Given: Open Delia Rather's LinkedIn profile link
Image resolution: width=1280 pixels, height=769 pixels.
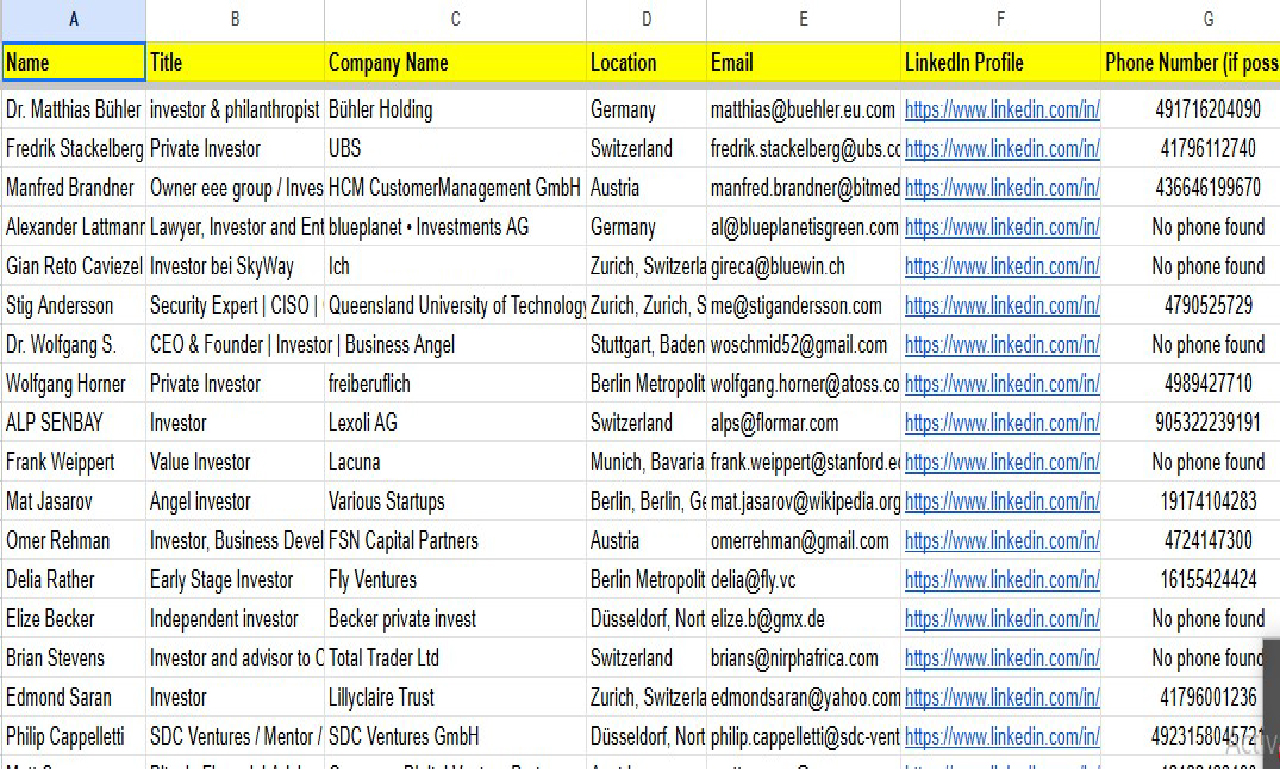Looking at the screenshot, I should [x=1001, y=579].
